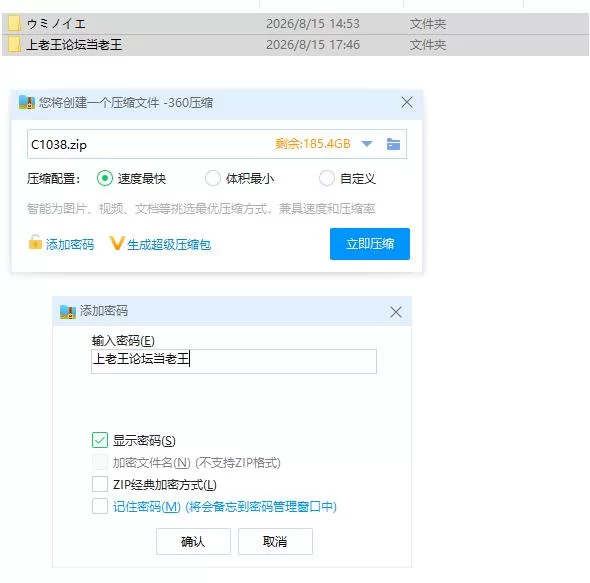
Task: Check the 记住密码(M) checkbox
Action: click(100, 506)
